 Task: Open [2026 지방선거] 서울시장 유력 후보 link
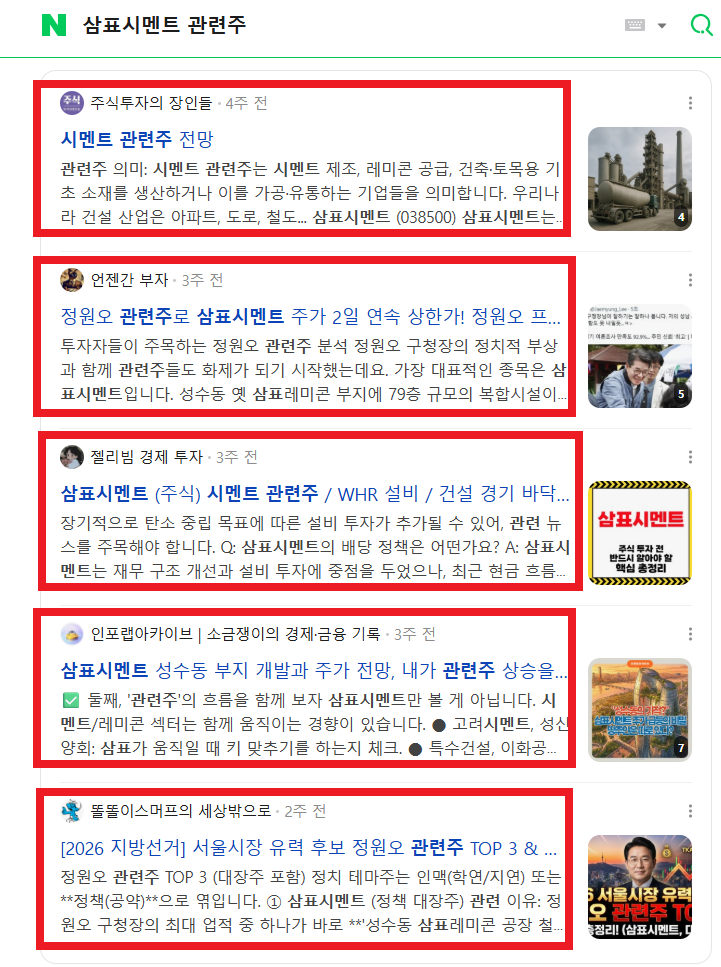309,848
